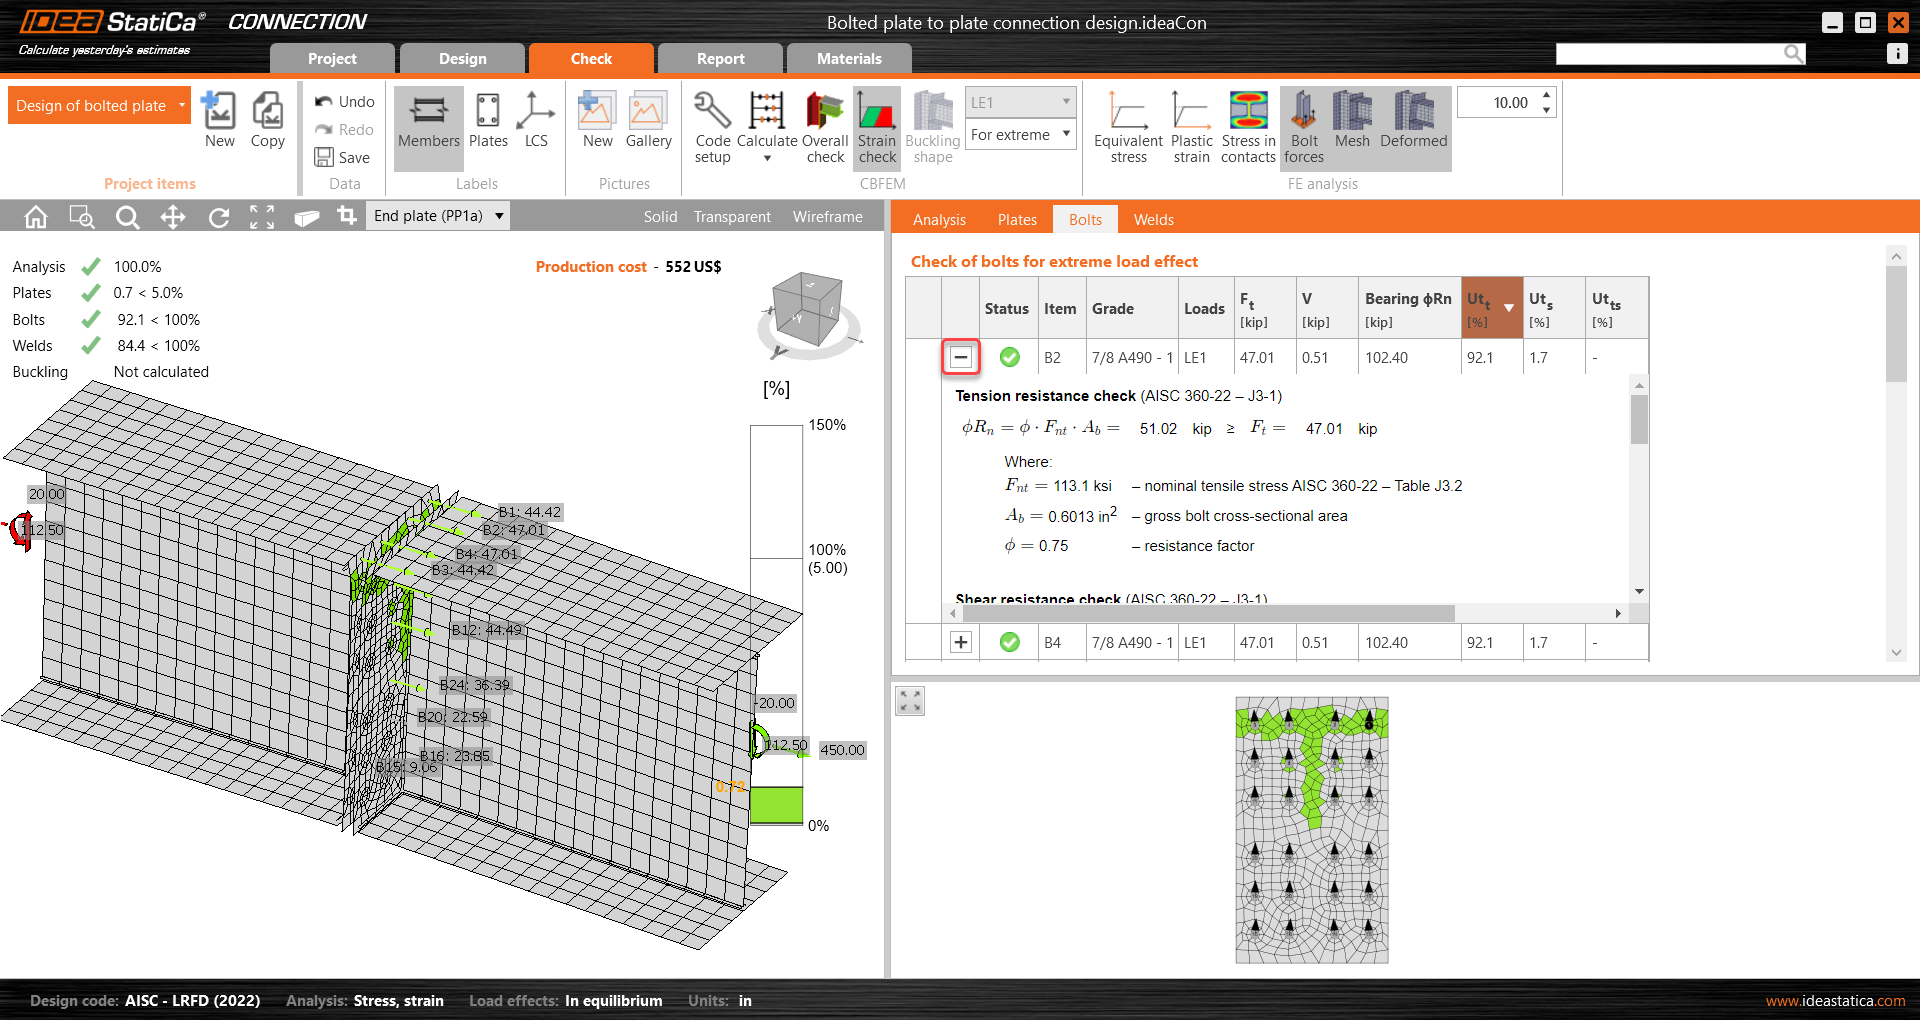Screen dimensions: 1920x1020
Task: Switch display to Solid mode
Action: click(660, 216)
